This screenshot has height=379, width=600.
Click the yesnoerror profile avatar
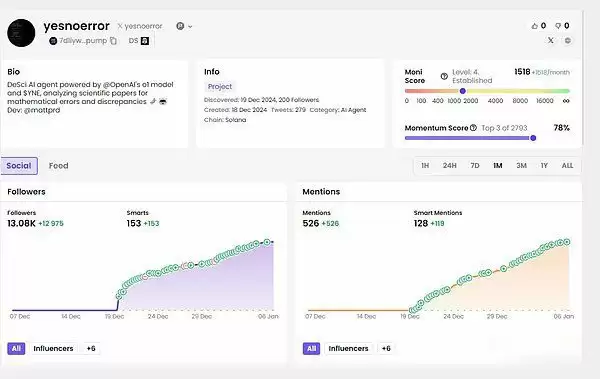[x=21, y=33]
